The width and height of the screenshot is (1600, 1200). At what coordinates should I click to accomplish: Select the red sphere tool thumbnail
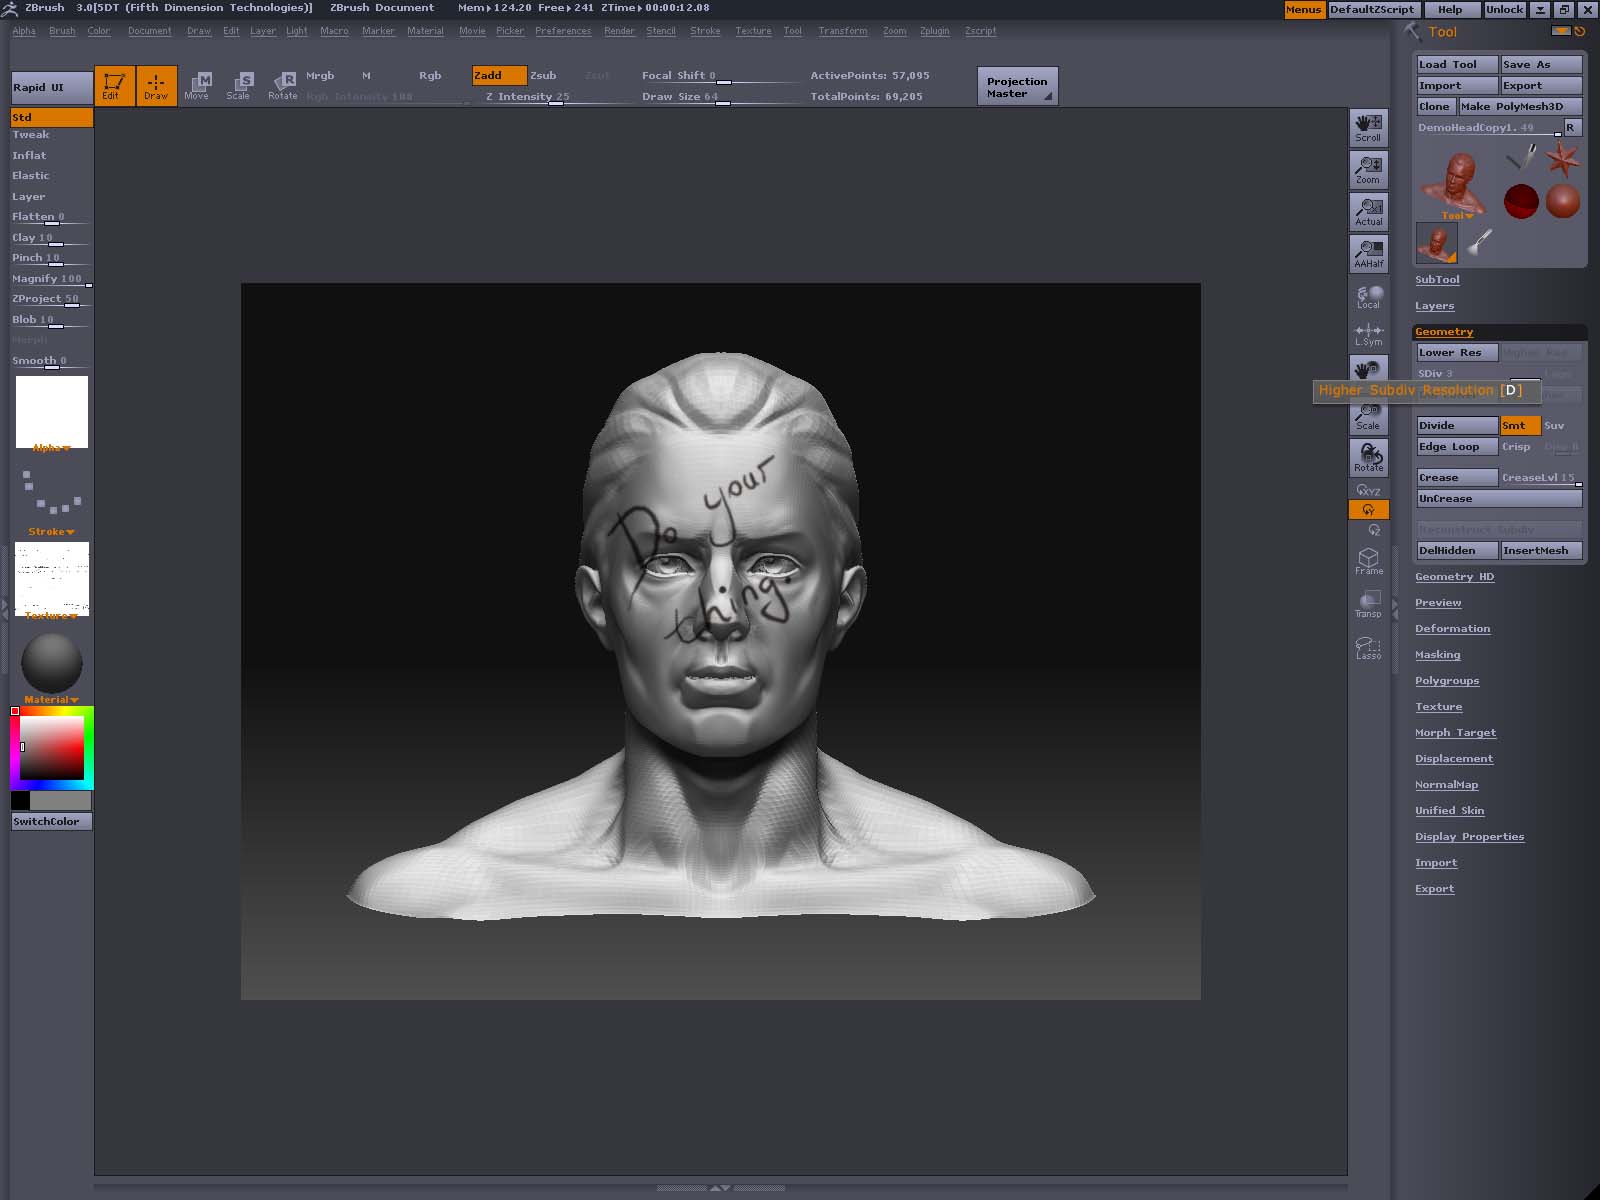coord(1521,202)
